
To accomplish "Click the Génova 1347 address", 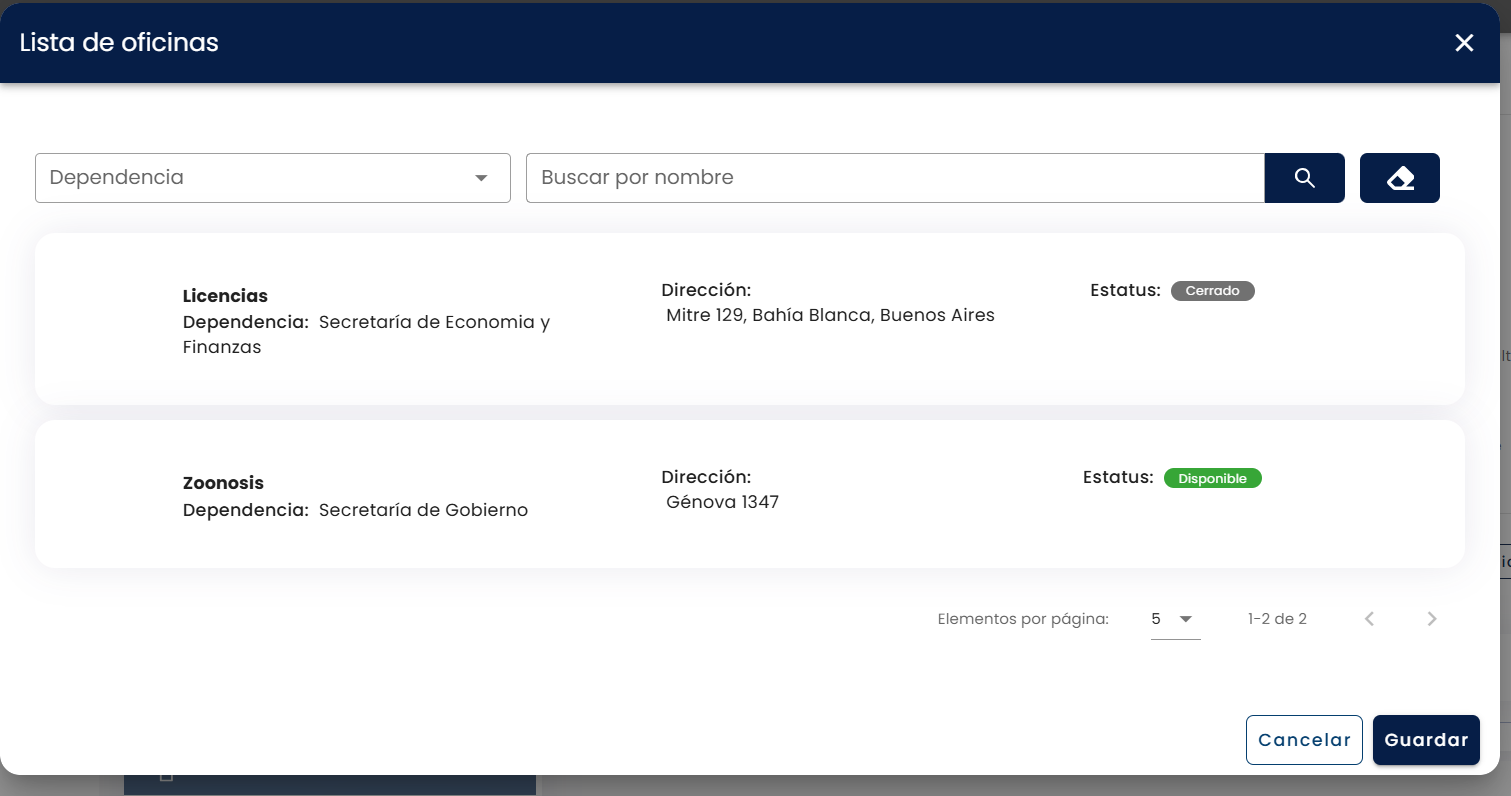I will [722, 502].
